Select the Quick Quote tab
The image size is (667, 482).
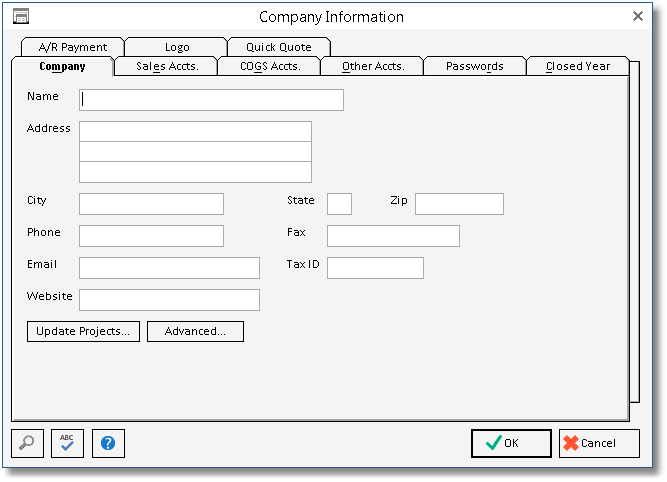(x=279, y=47)
